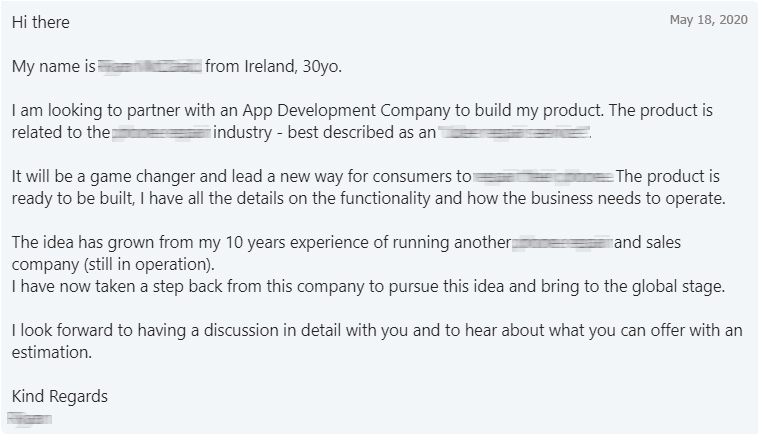The width and height of the screenshot is (758, 434).
Task: Click the 'Hi there' greeting line
Action: pyautogui.click(x=41, y=22)
